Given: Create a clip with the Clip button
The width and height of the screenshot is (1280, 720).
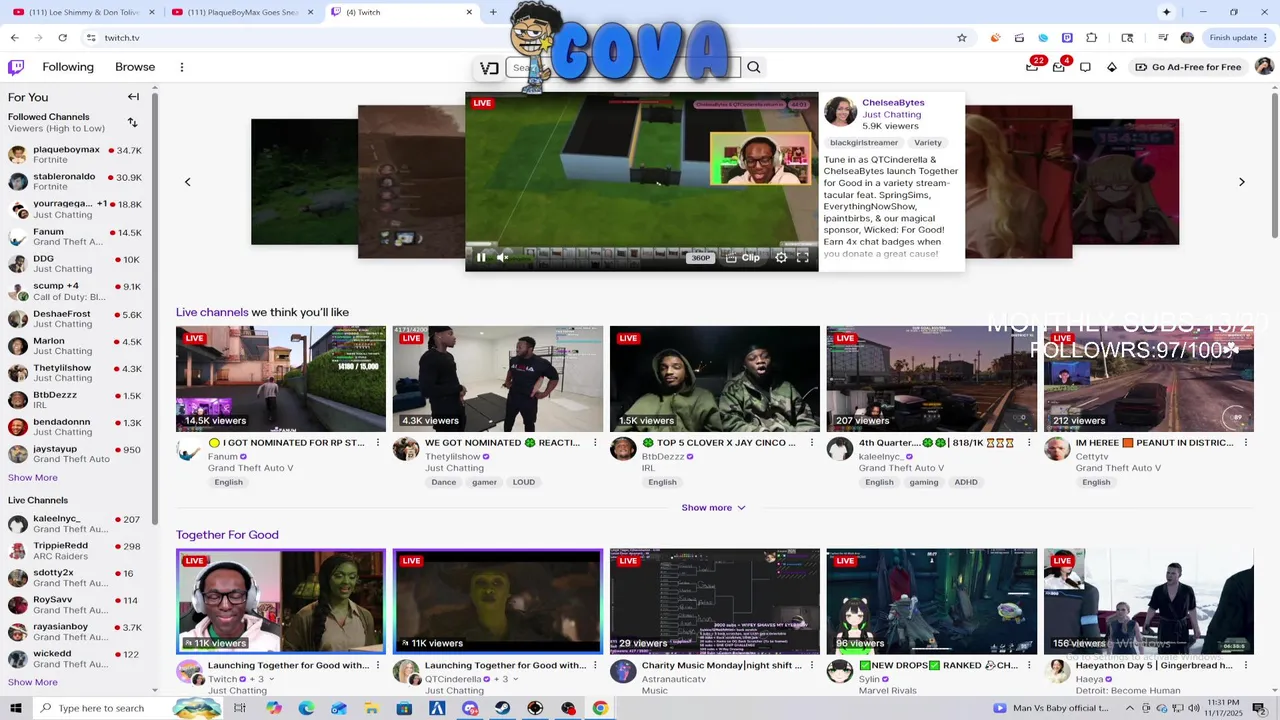Looking at the screenshot, I should click(743, 258).
